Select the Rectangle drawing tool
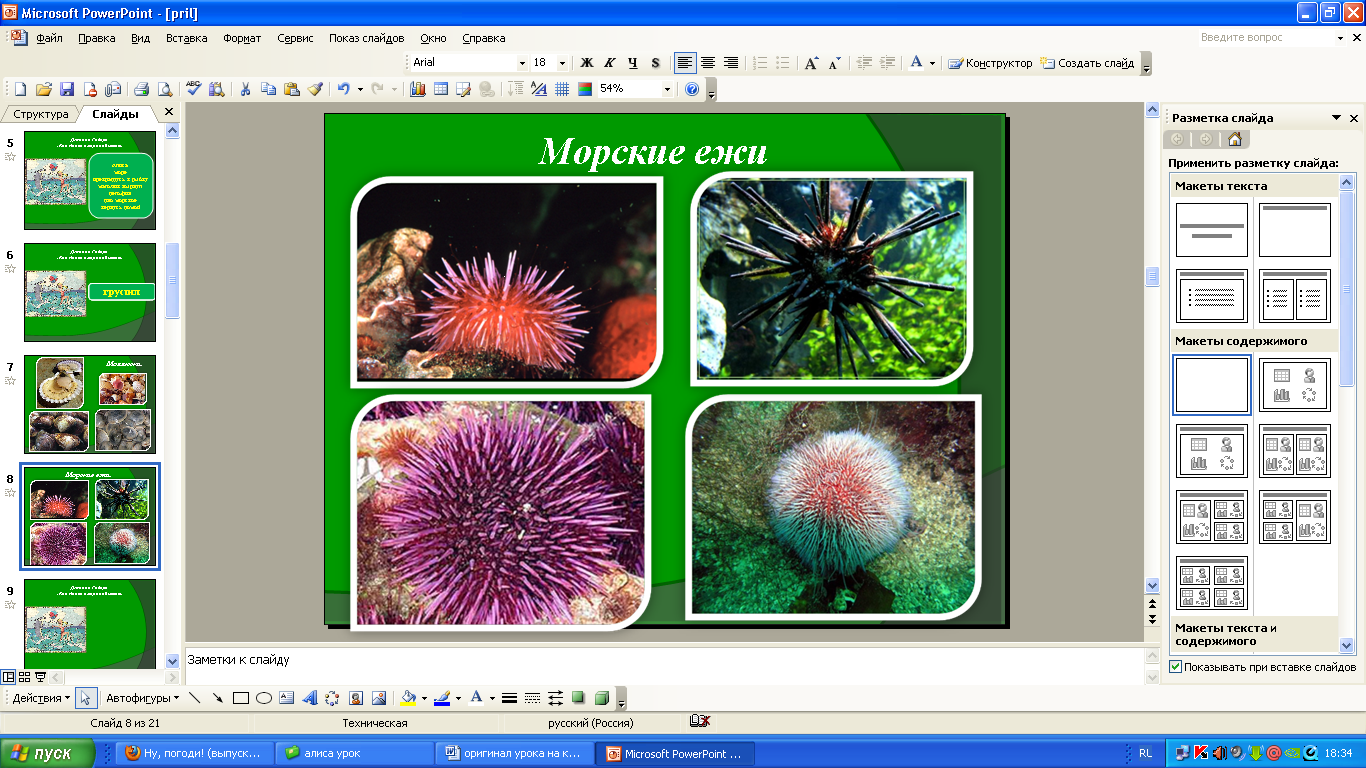Image resolution: width=1366 pixels, height=768 pixels. click(240, 698)
